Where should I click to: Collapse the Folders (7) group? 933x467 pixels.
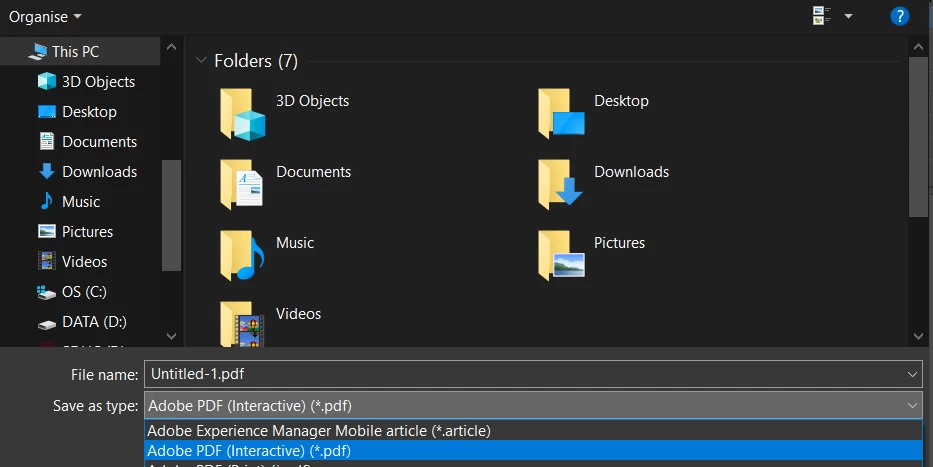click(201, 60)
